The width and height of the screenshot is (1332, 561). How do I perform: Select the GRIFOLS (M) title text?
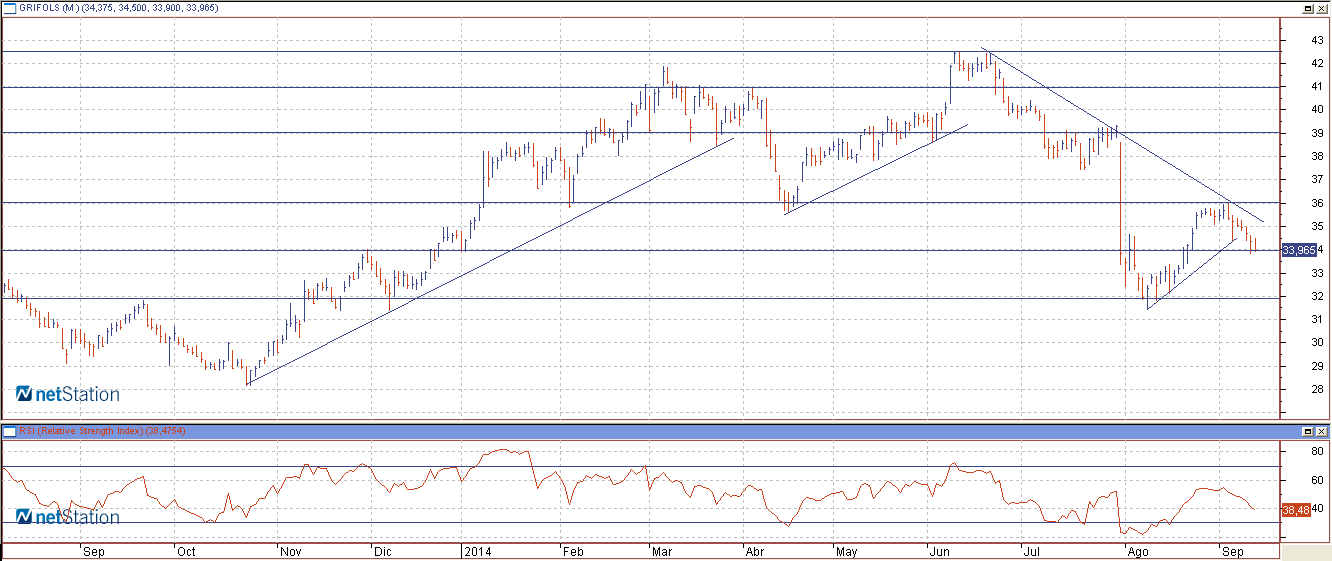50,8
